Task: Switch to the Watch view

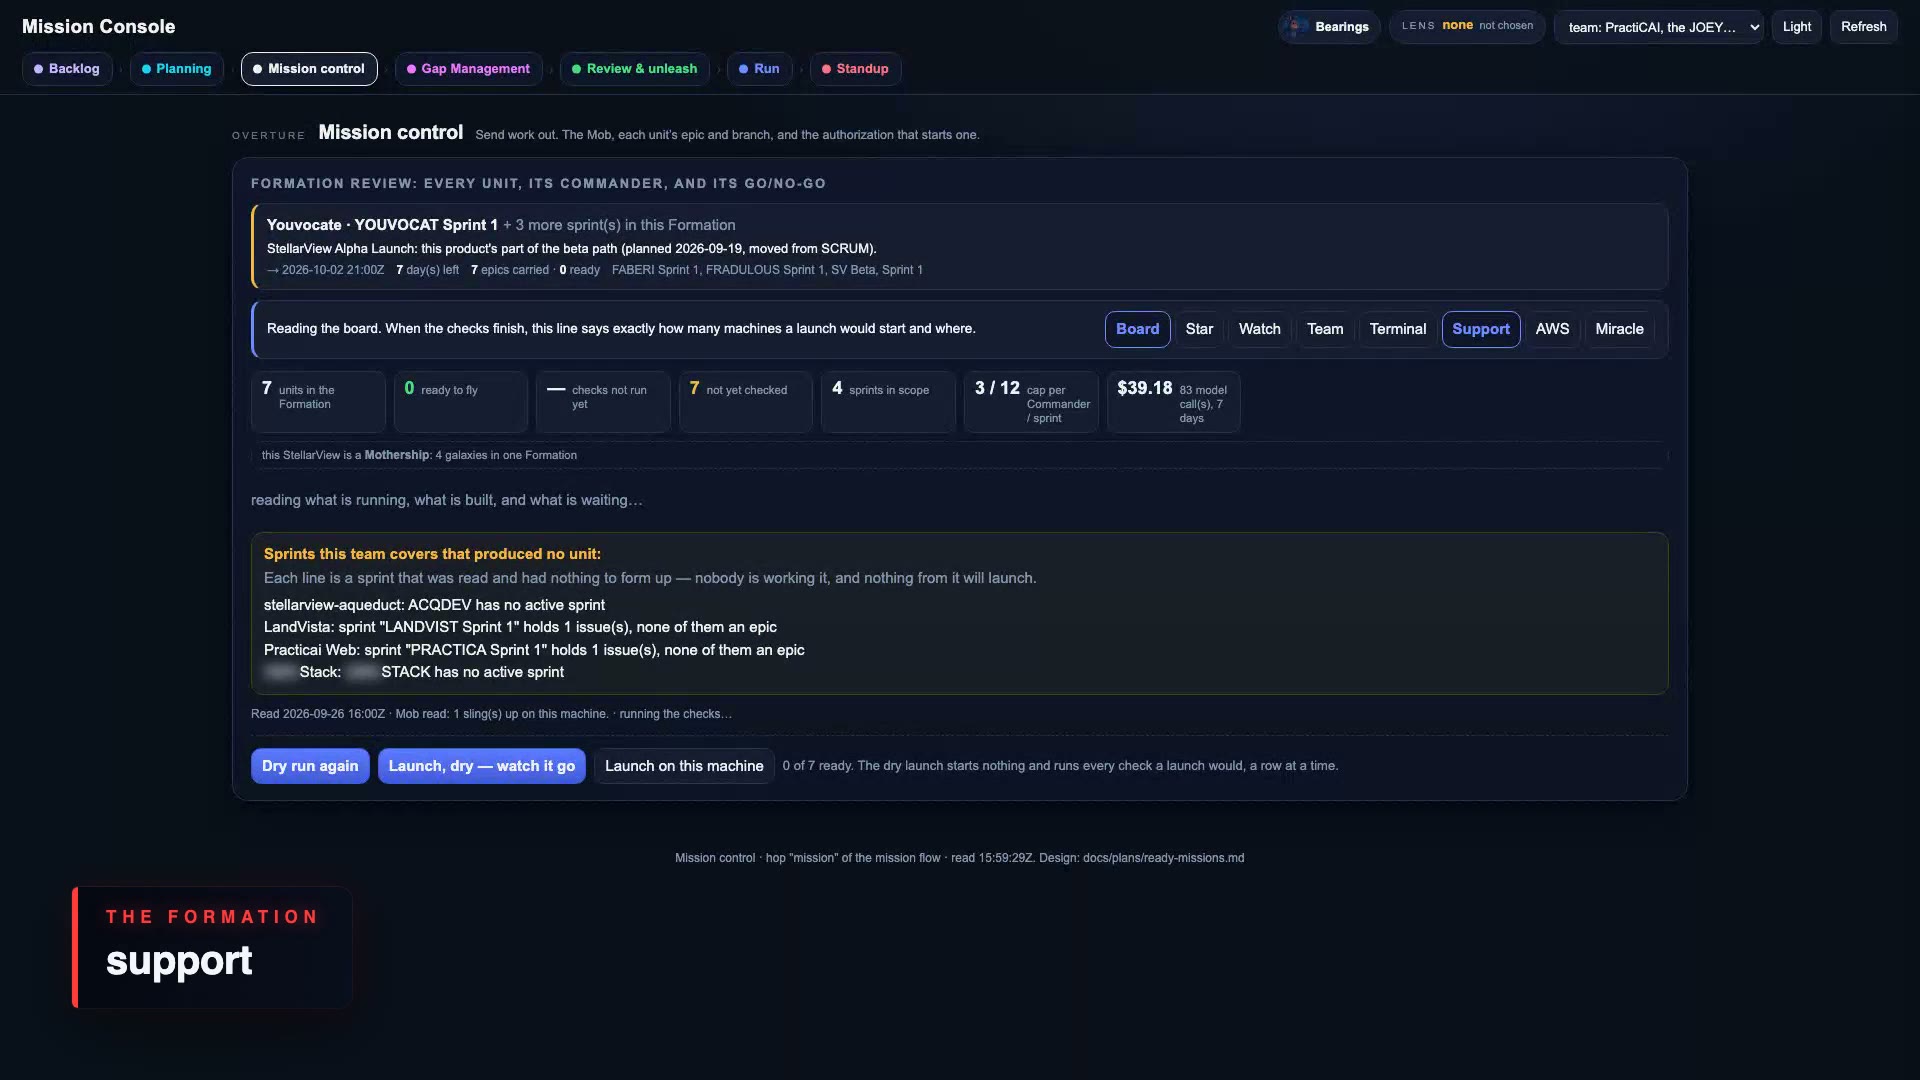Action: point(1259,329)
